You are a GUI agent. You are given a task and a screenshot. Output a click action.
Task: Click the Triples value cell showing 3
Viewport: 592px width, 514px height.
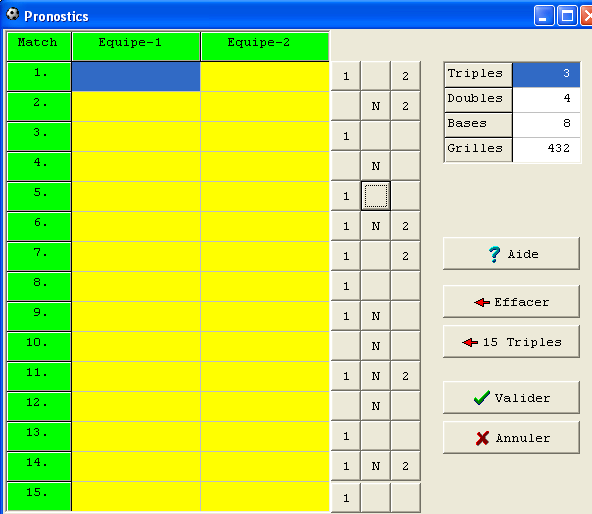tap(546, 74)
